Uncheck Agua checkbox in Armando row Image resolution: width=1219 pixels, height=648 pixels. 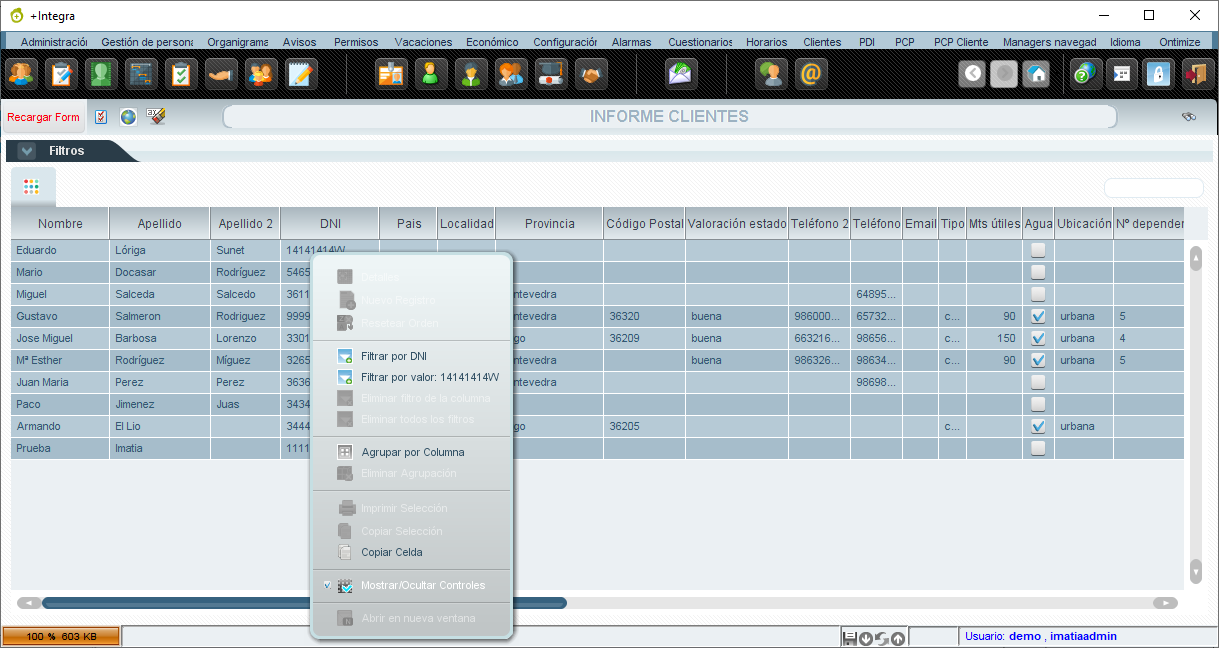tap(1038, 426)
